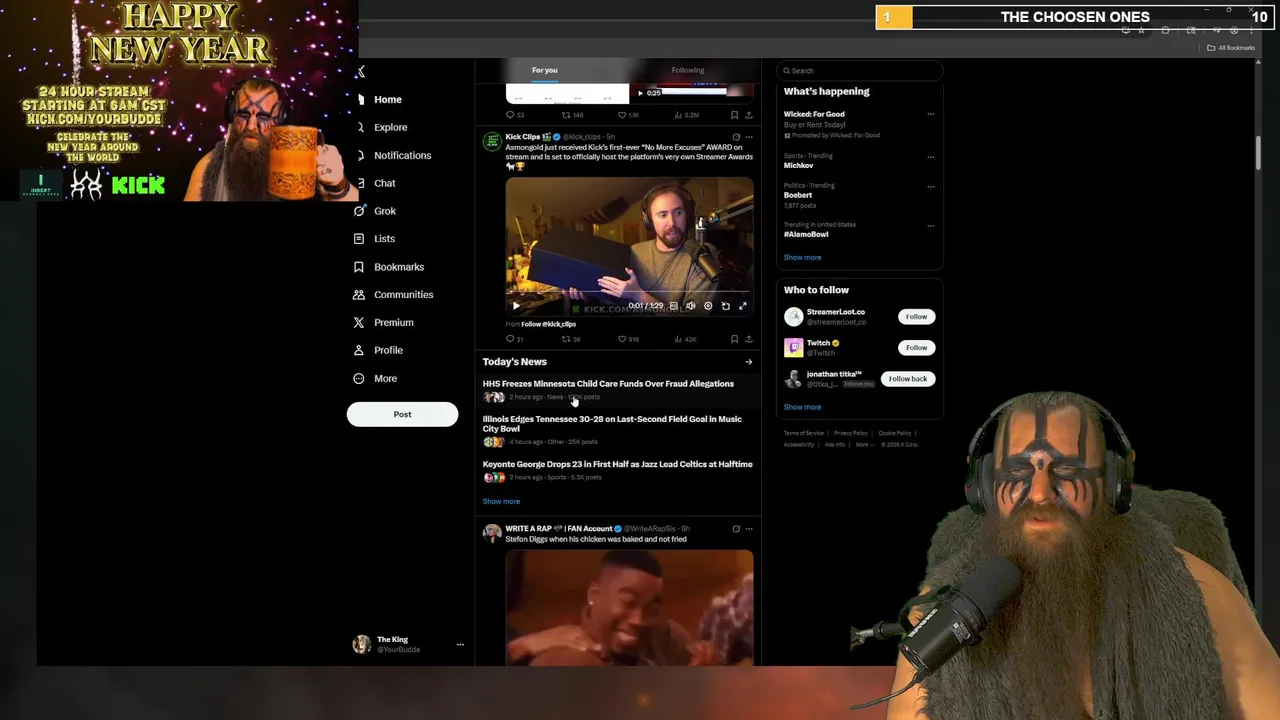1280x720 pixels.
Task: Open Grok explain icon on Kick Clips post
Action: (x=736, y=137)
